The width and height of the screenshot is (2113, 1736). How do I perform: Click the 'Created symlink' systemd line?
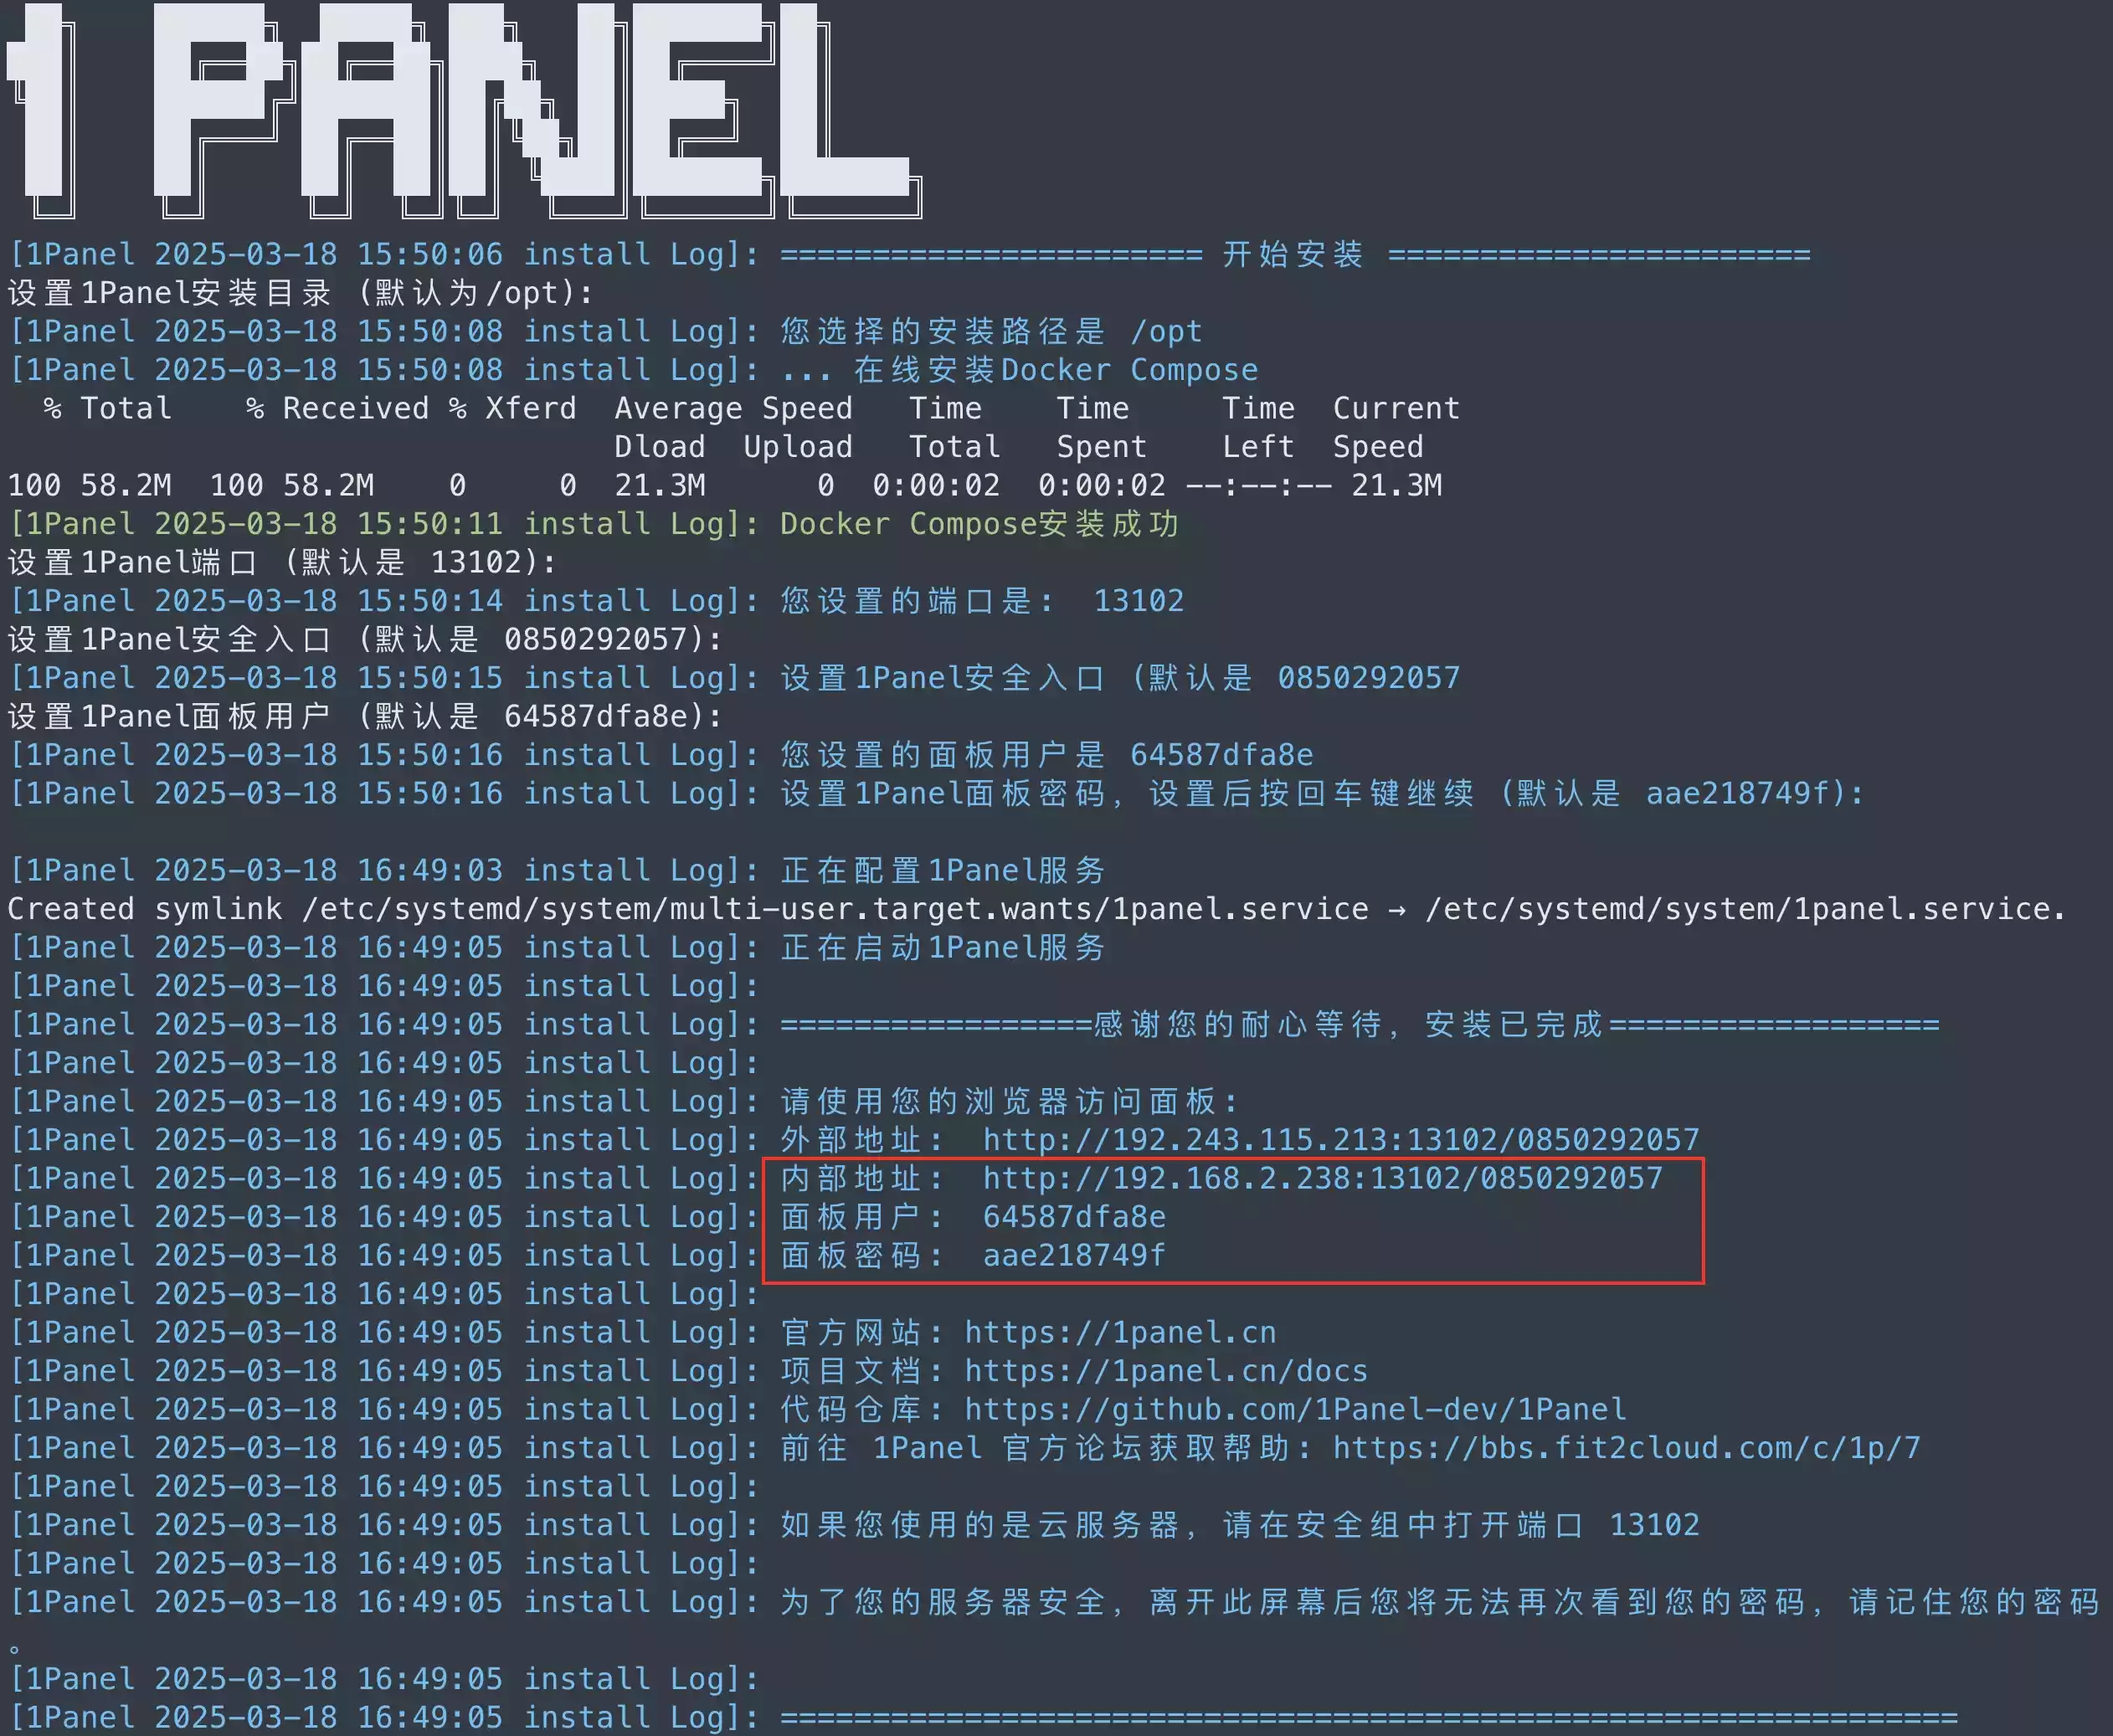click(1037, 909)
